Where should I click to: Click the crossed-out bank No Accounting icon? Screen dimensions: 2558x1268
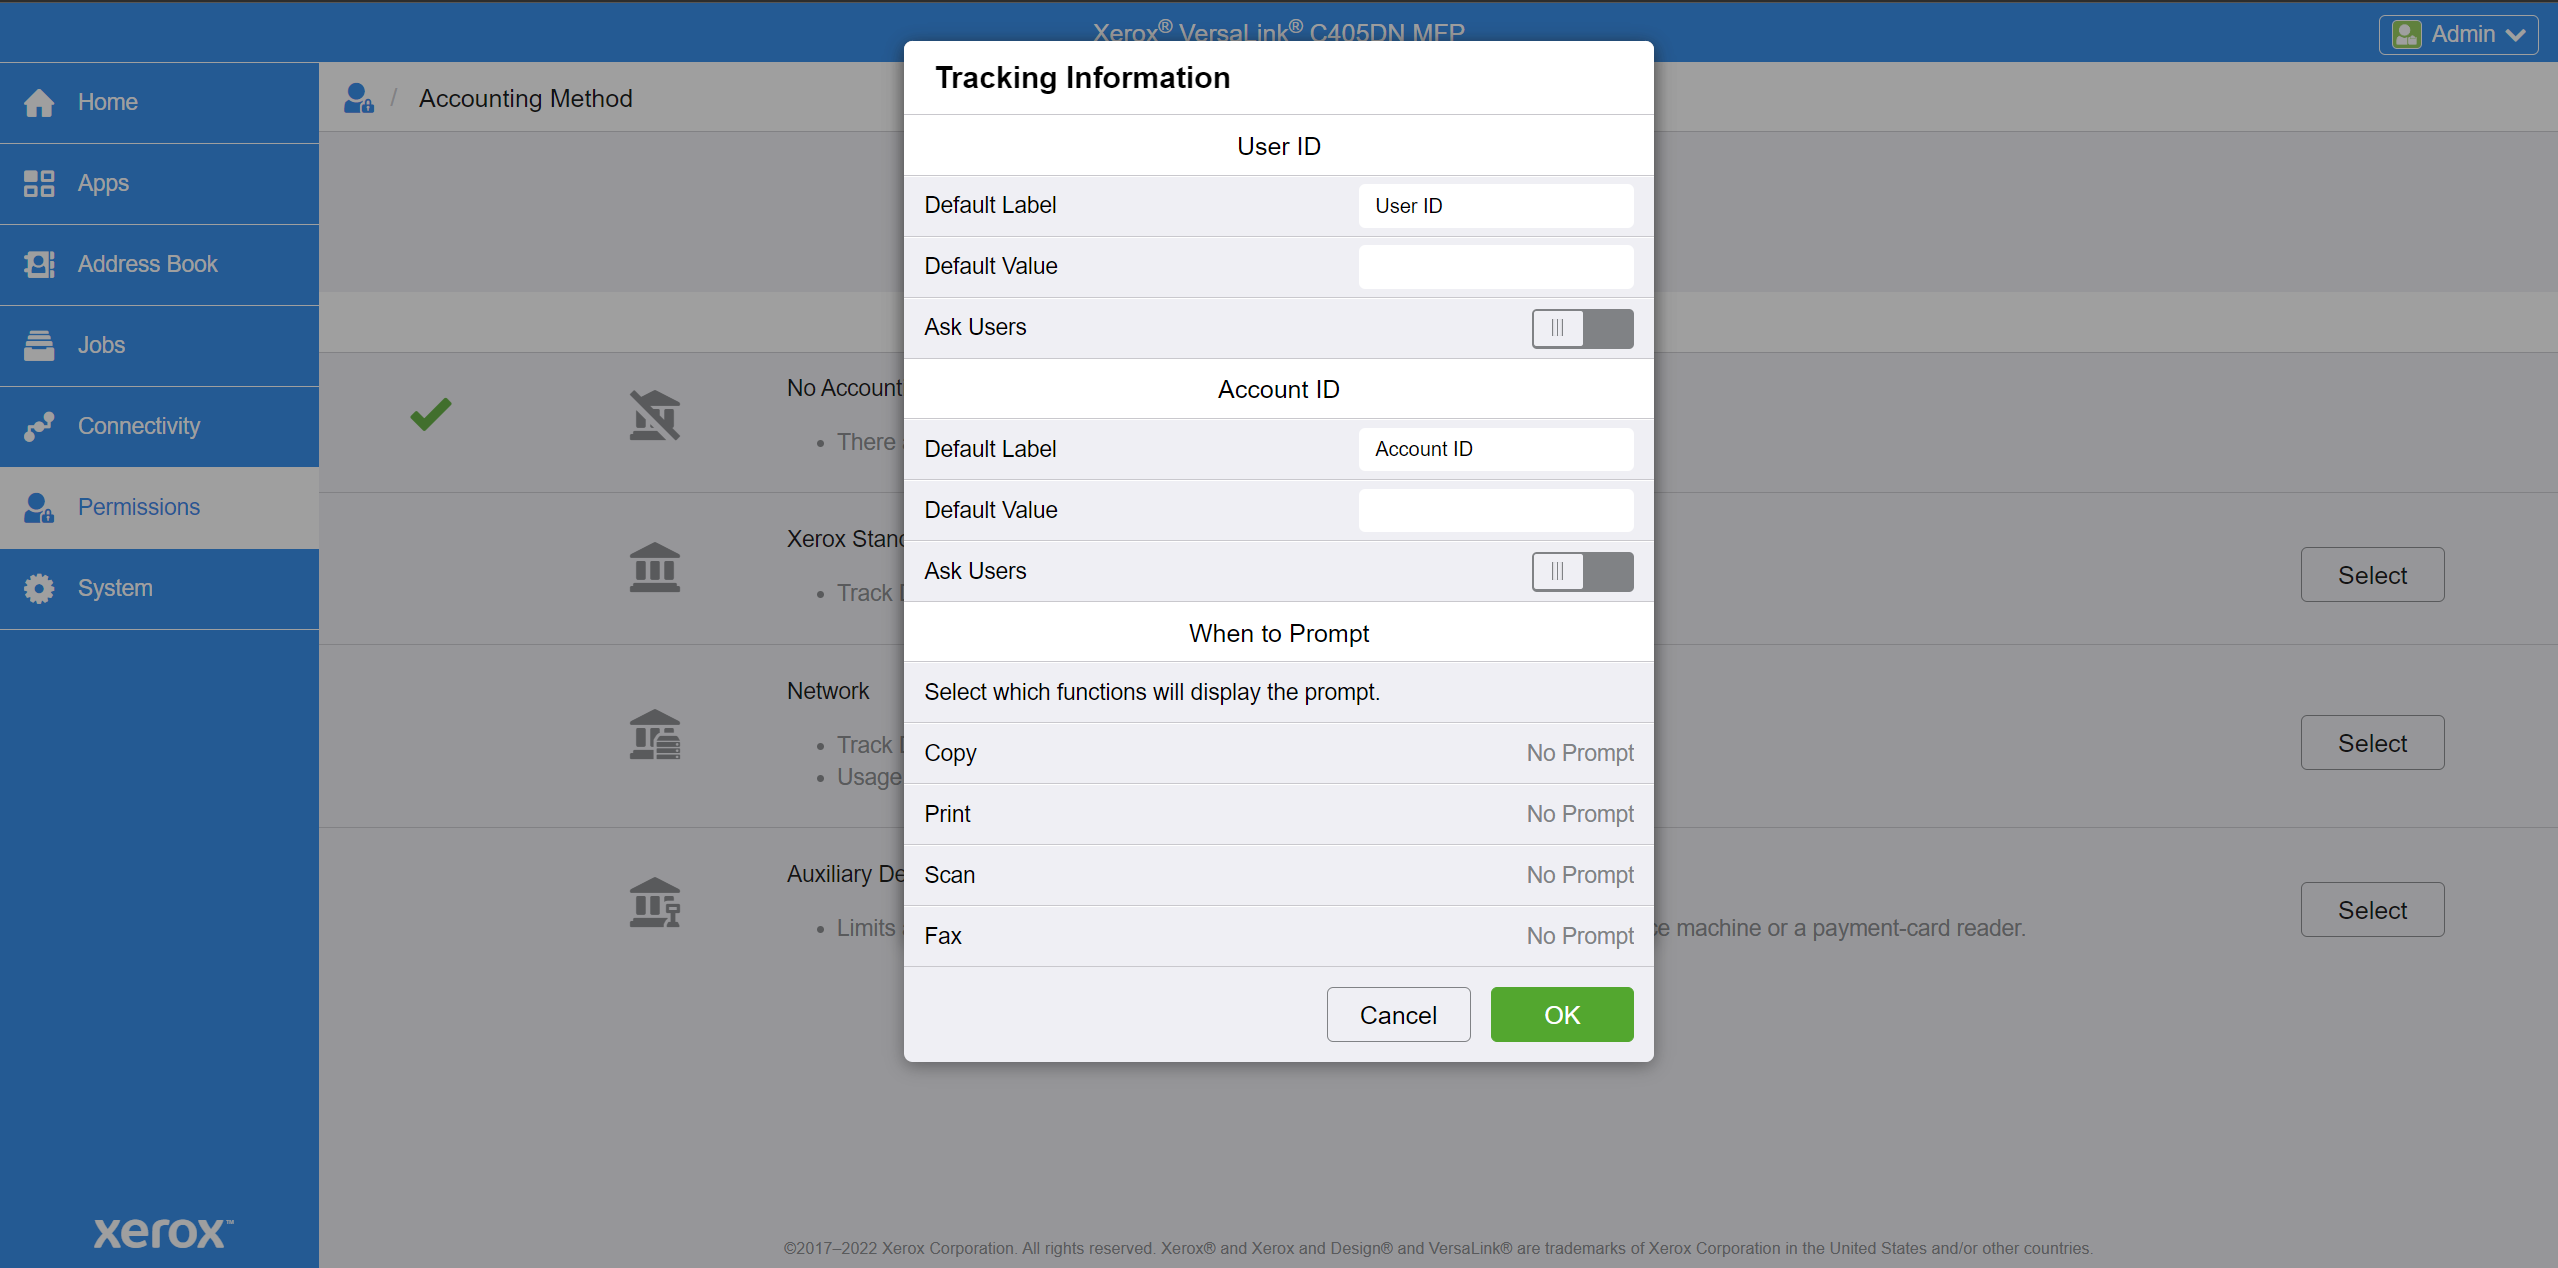(653, 413)
